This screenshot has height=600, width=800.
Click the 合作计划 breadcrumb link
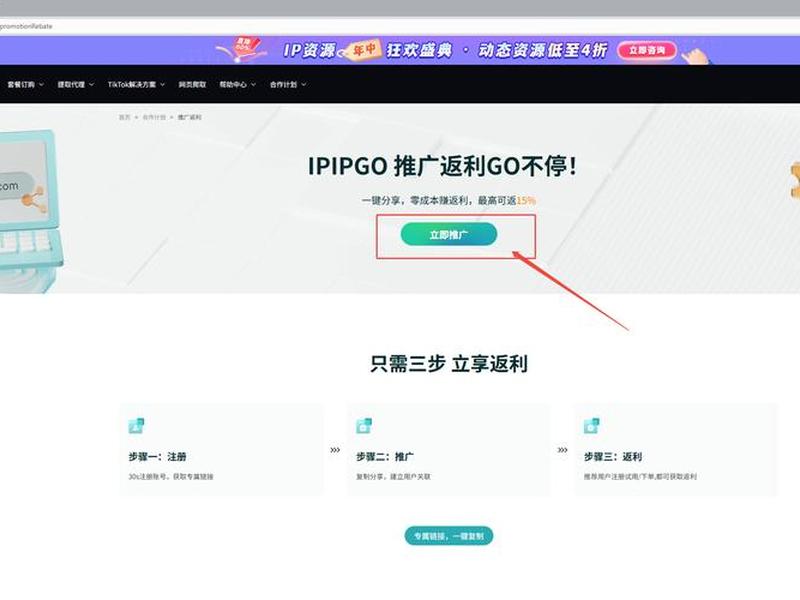pos(154,117)
